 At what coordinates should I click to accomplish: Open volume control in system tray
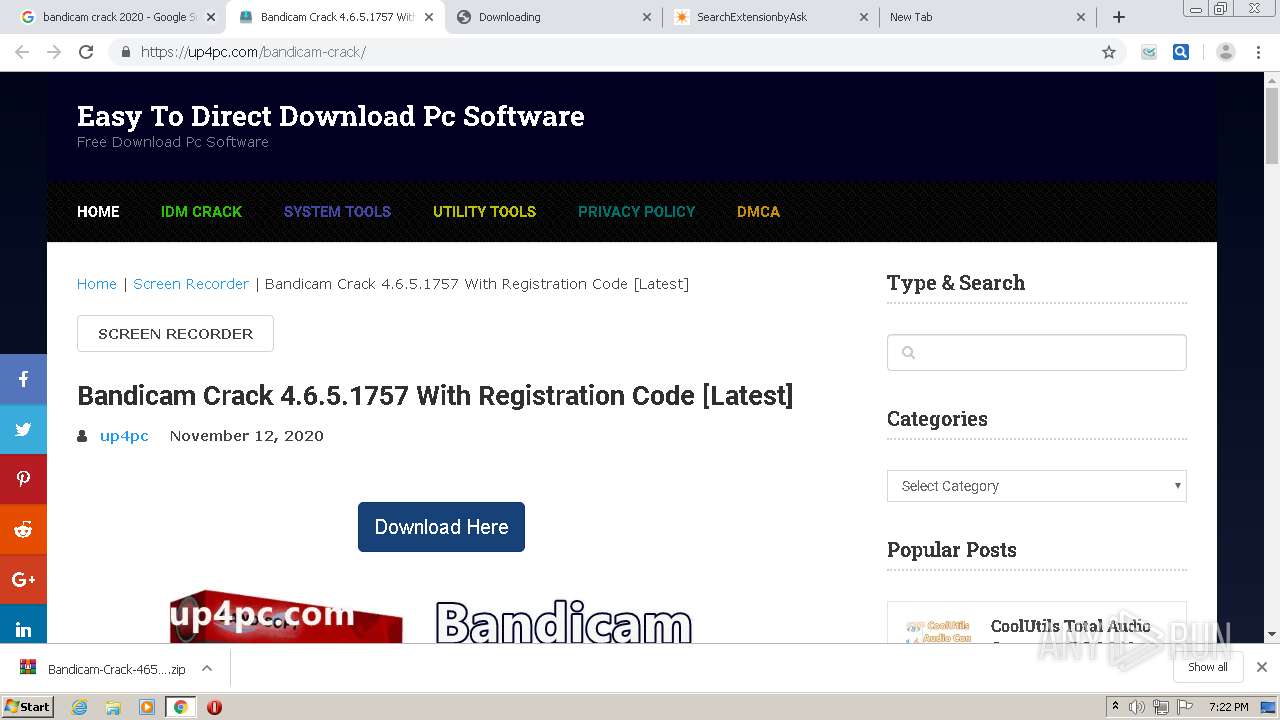pyautogui.click(x=1137, y=707)
